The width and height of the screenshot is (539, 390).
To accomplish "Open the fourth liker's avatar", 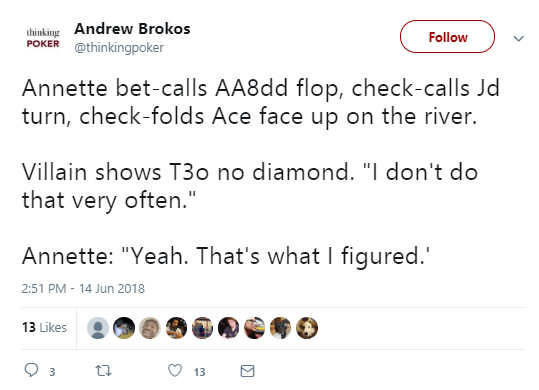I will pyautogui.click(x=176, y=328).
